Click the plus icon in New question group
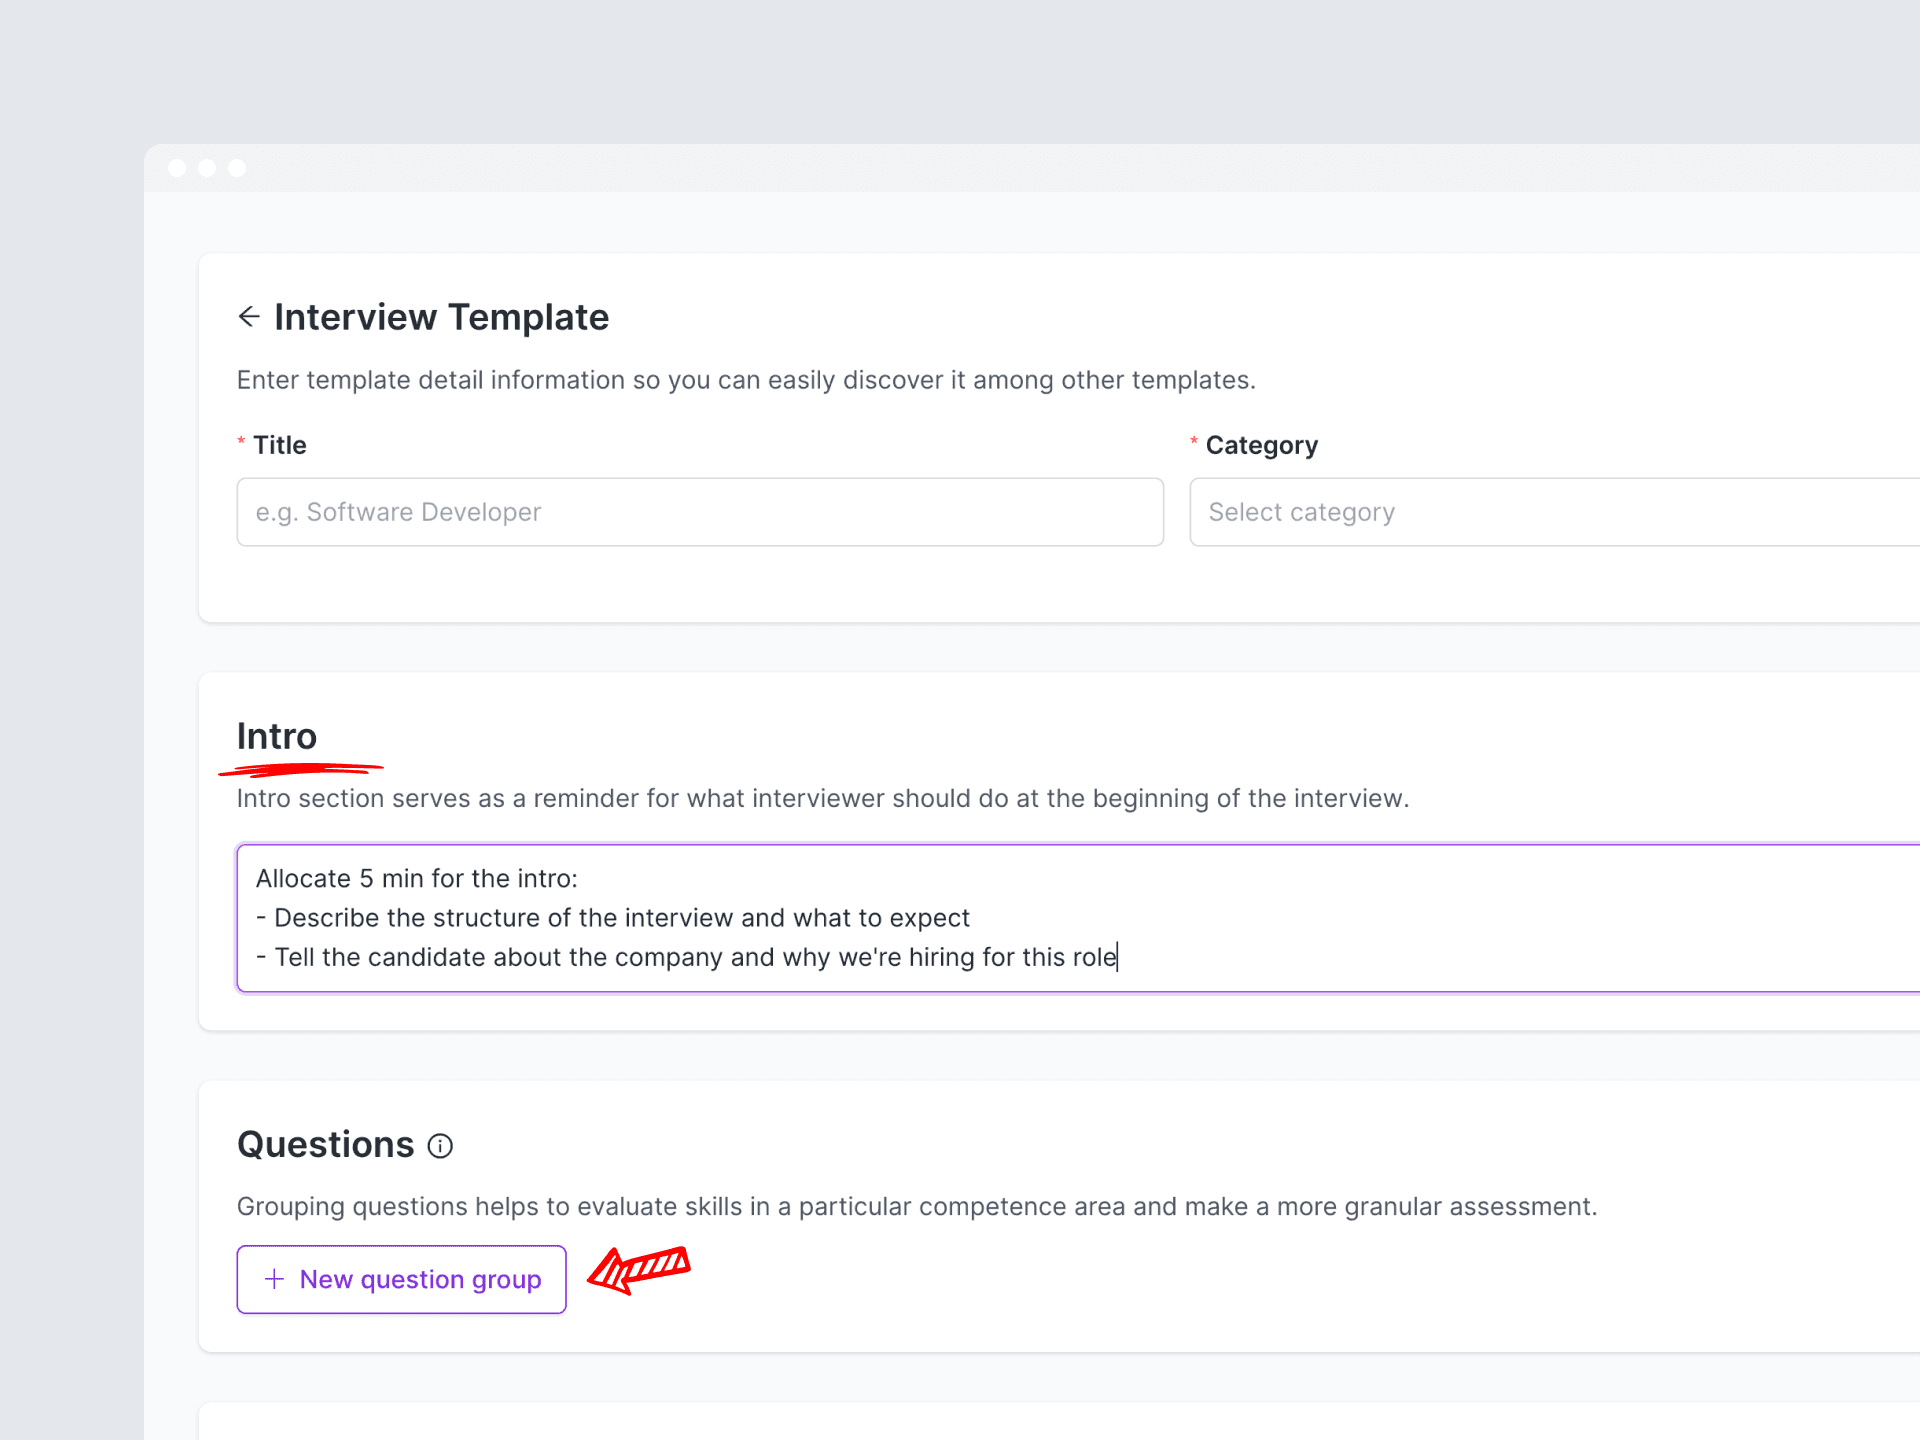 [x=274, y=1279]
